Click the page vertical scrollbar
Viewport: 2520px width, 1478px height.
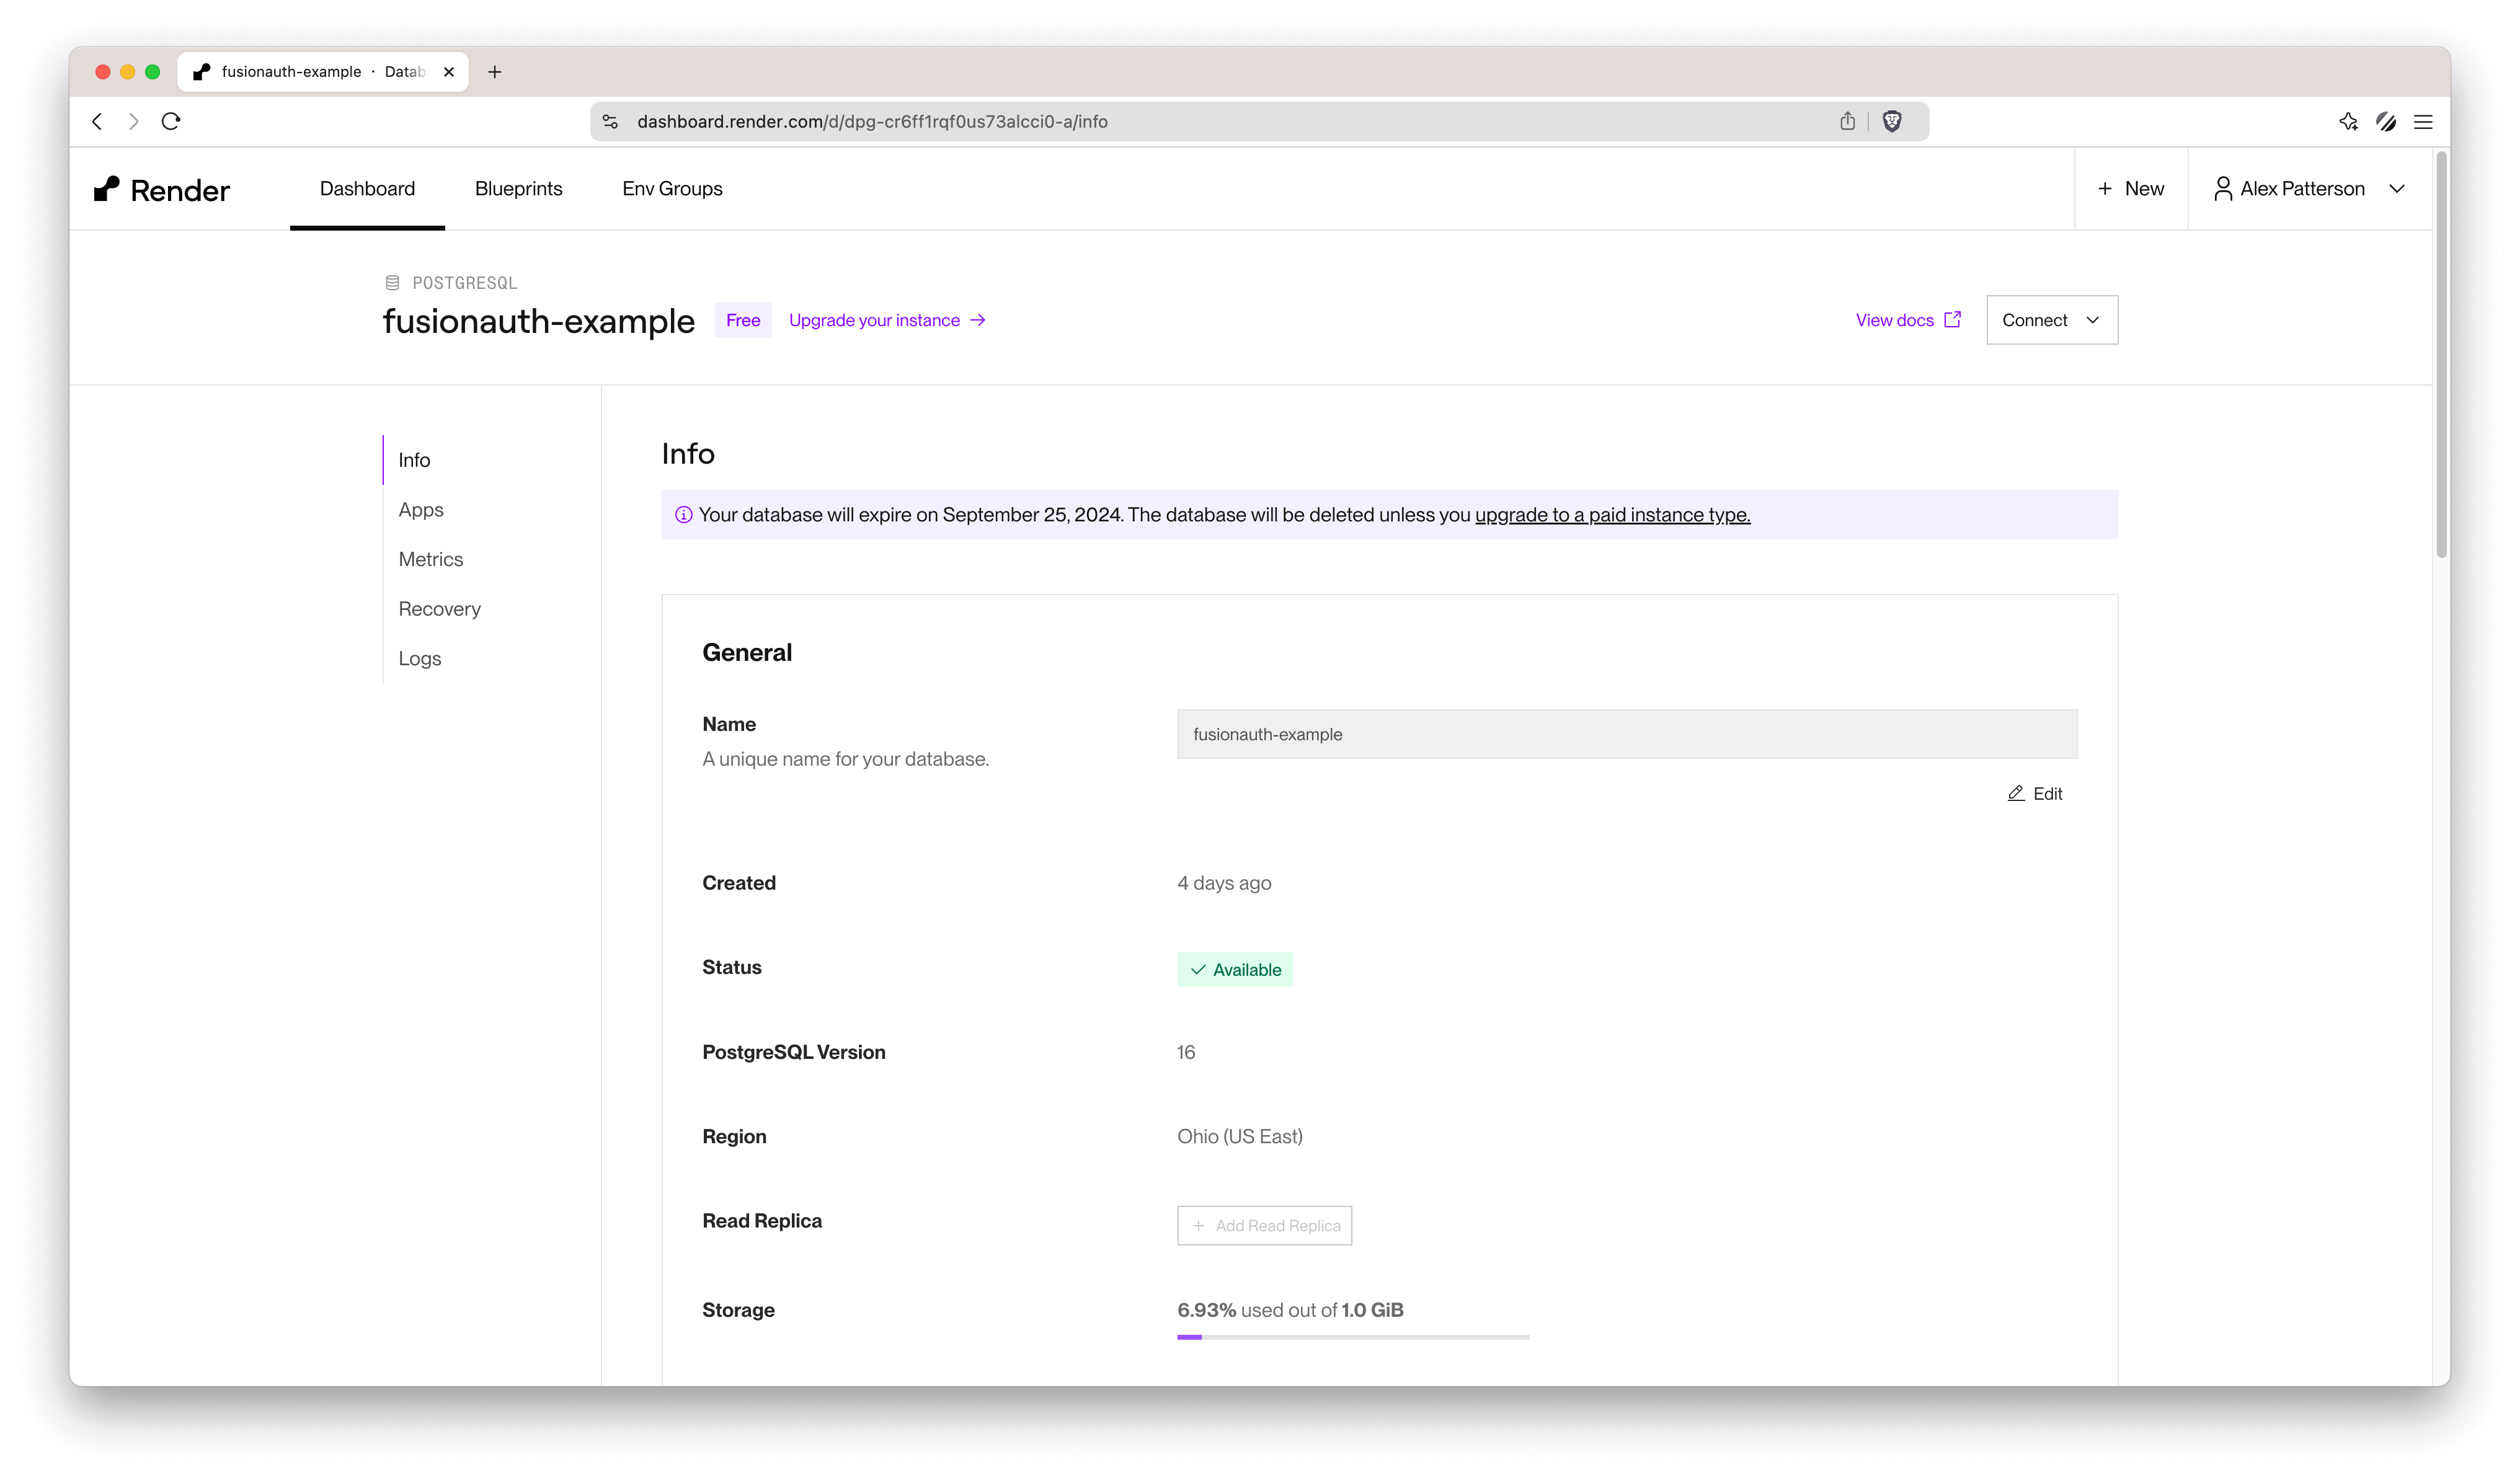coord(2442,355)
